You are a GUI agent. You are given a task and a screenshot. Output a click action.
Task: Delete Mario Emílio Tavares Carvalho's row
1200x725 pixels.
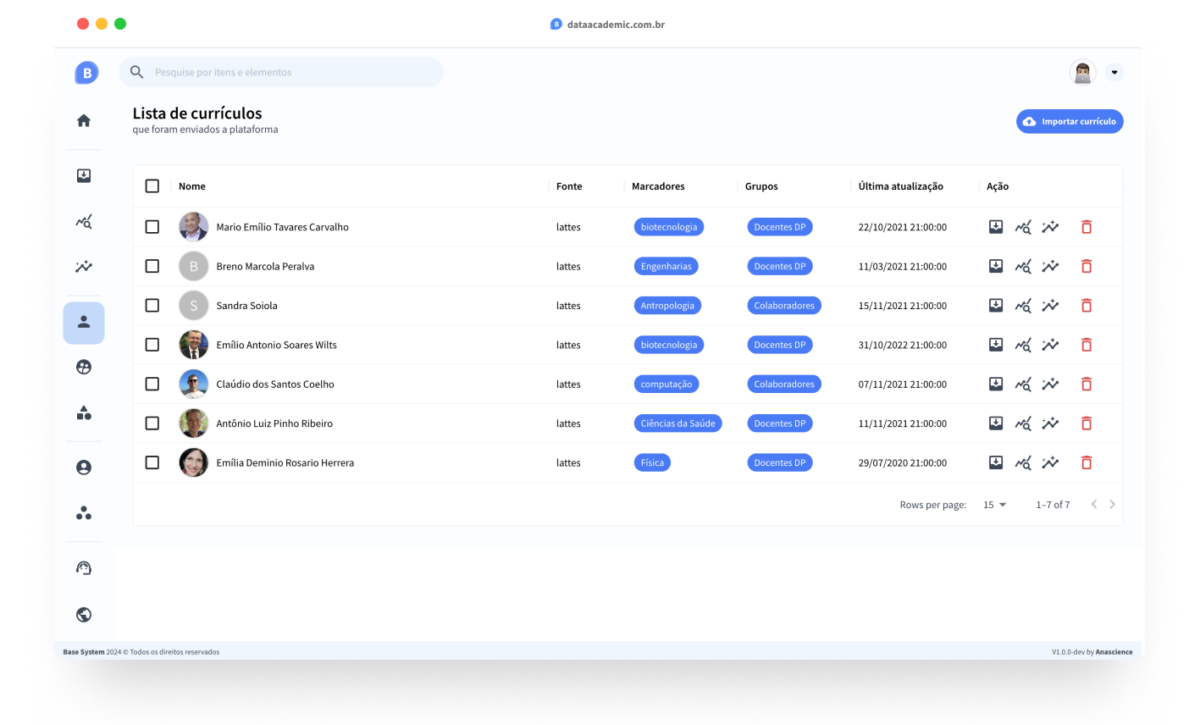tap(1086, 227)
